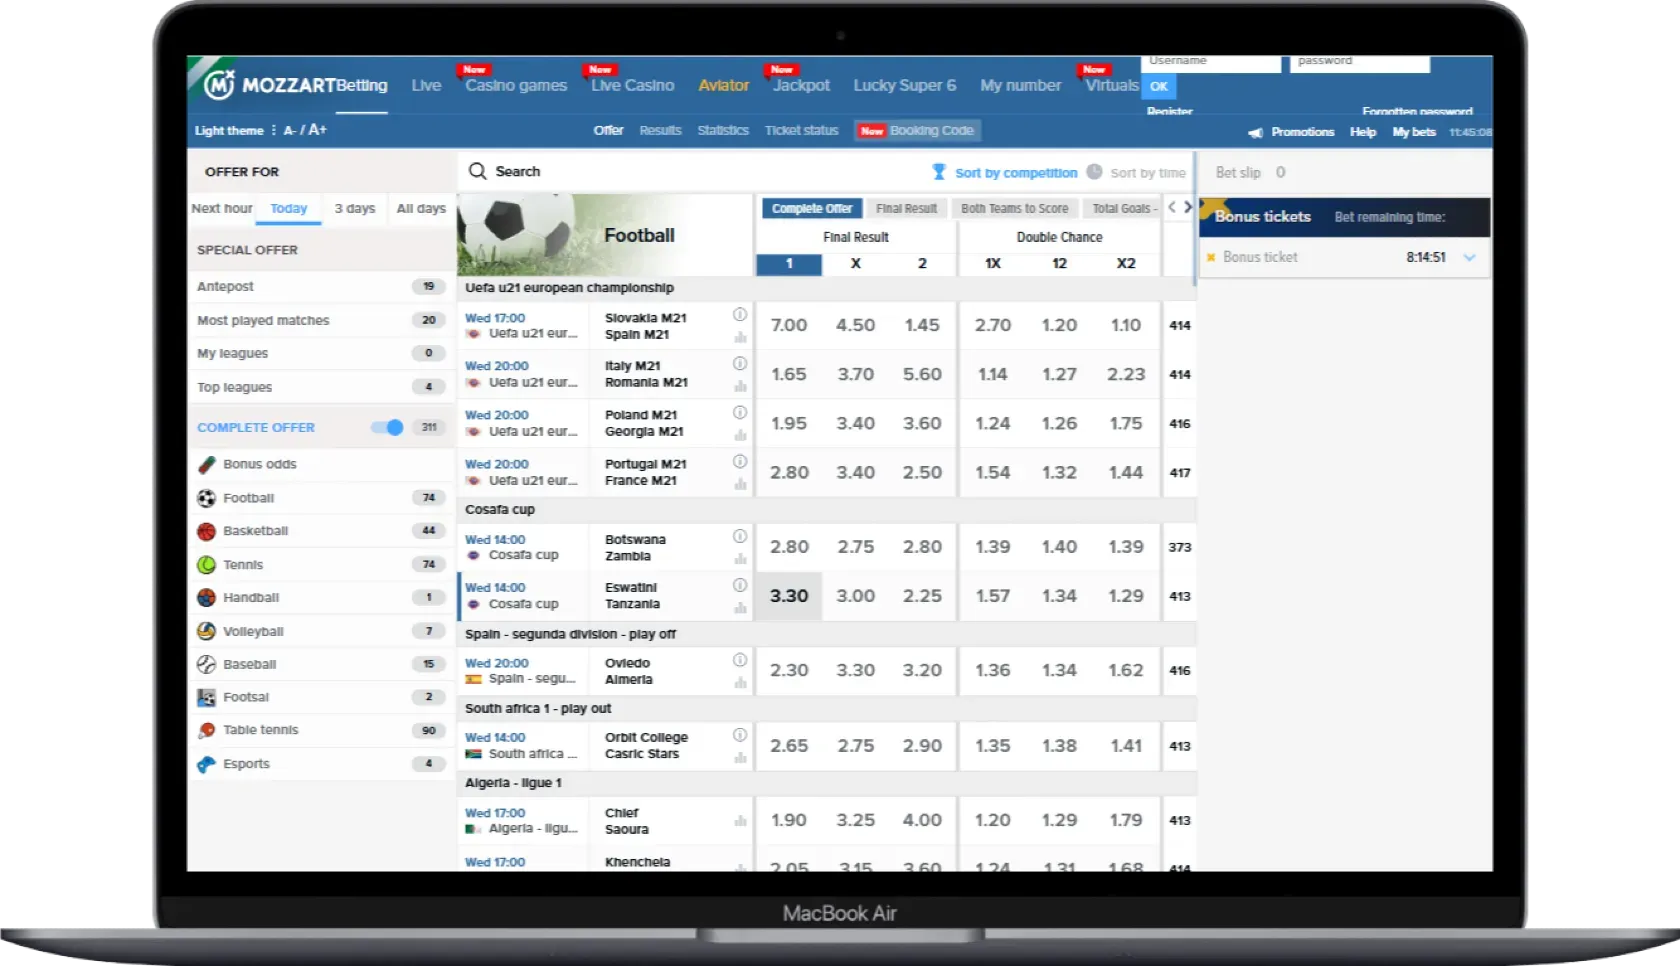Select the Esports icon in sidebar
Screen dimensions: 1680x966
click(x=206, y=764)
